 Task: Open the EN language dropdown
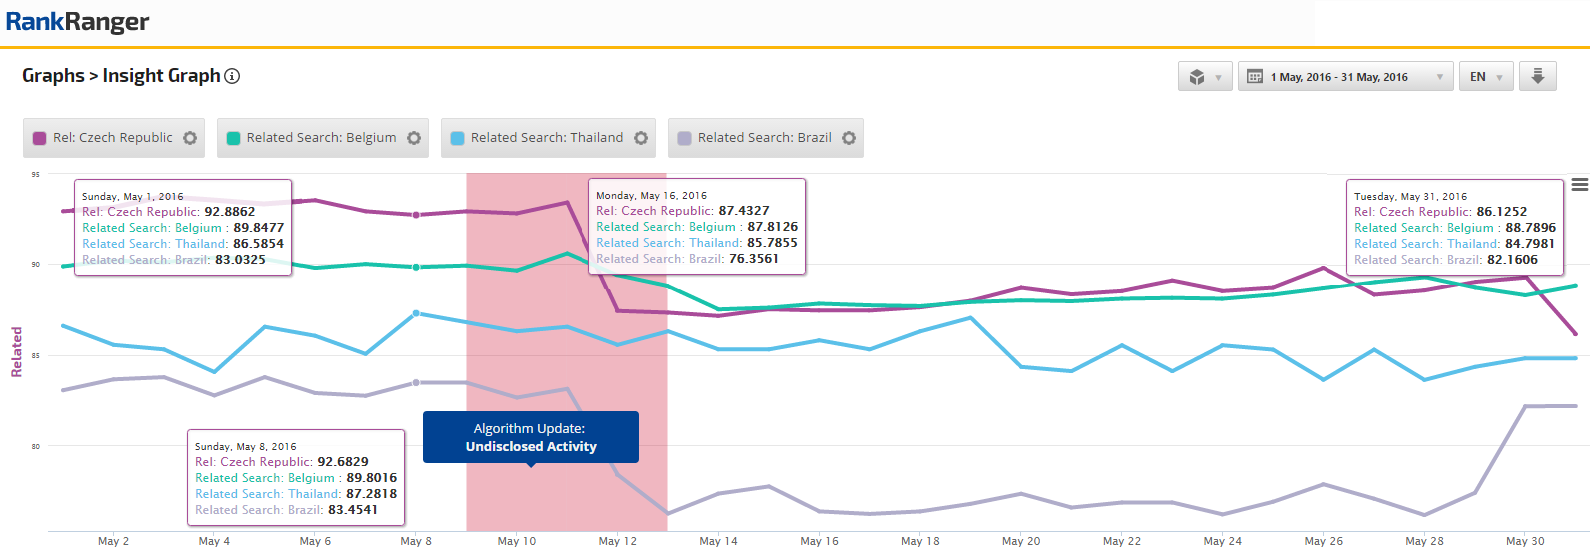1486,77
